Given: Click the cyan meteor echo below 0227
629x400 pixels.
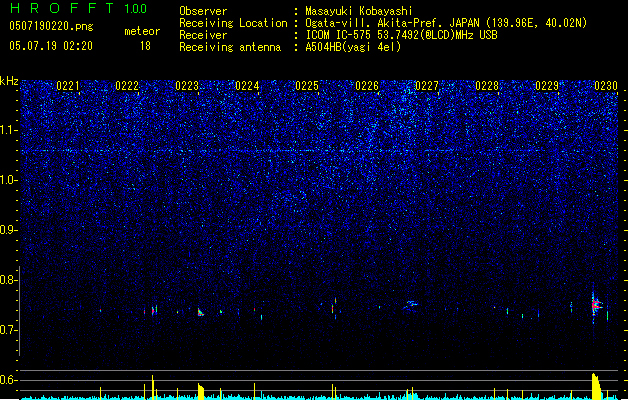Looking at the screenshot, I should tap(411, 305).
